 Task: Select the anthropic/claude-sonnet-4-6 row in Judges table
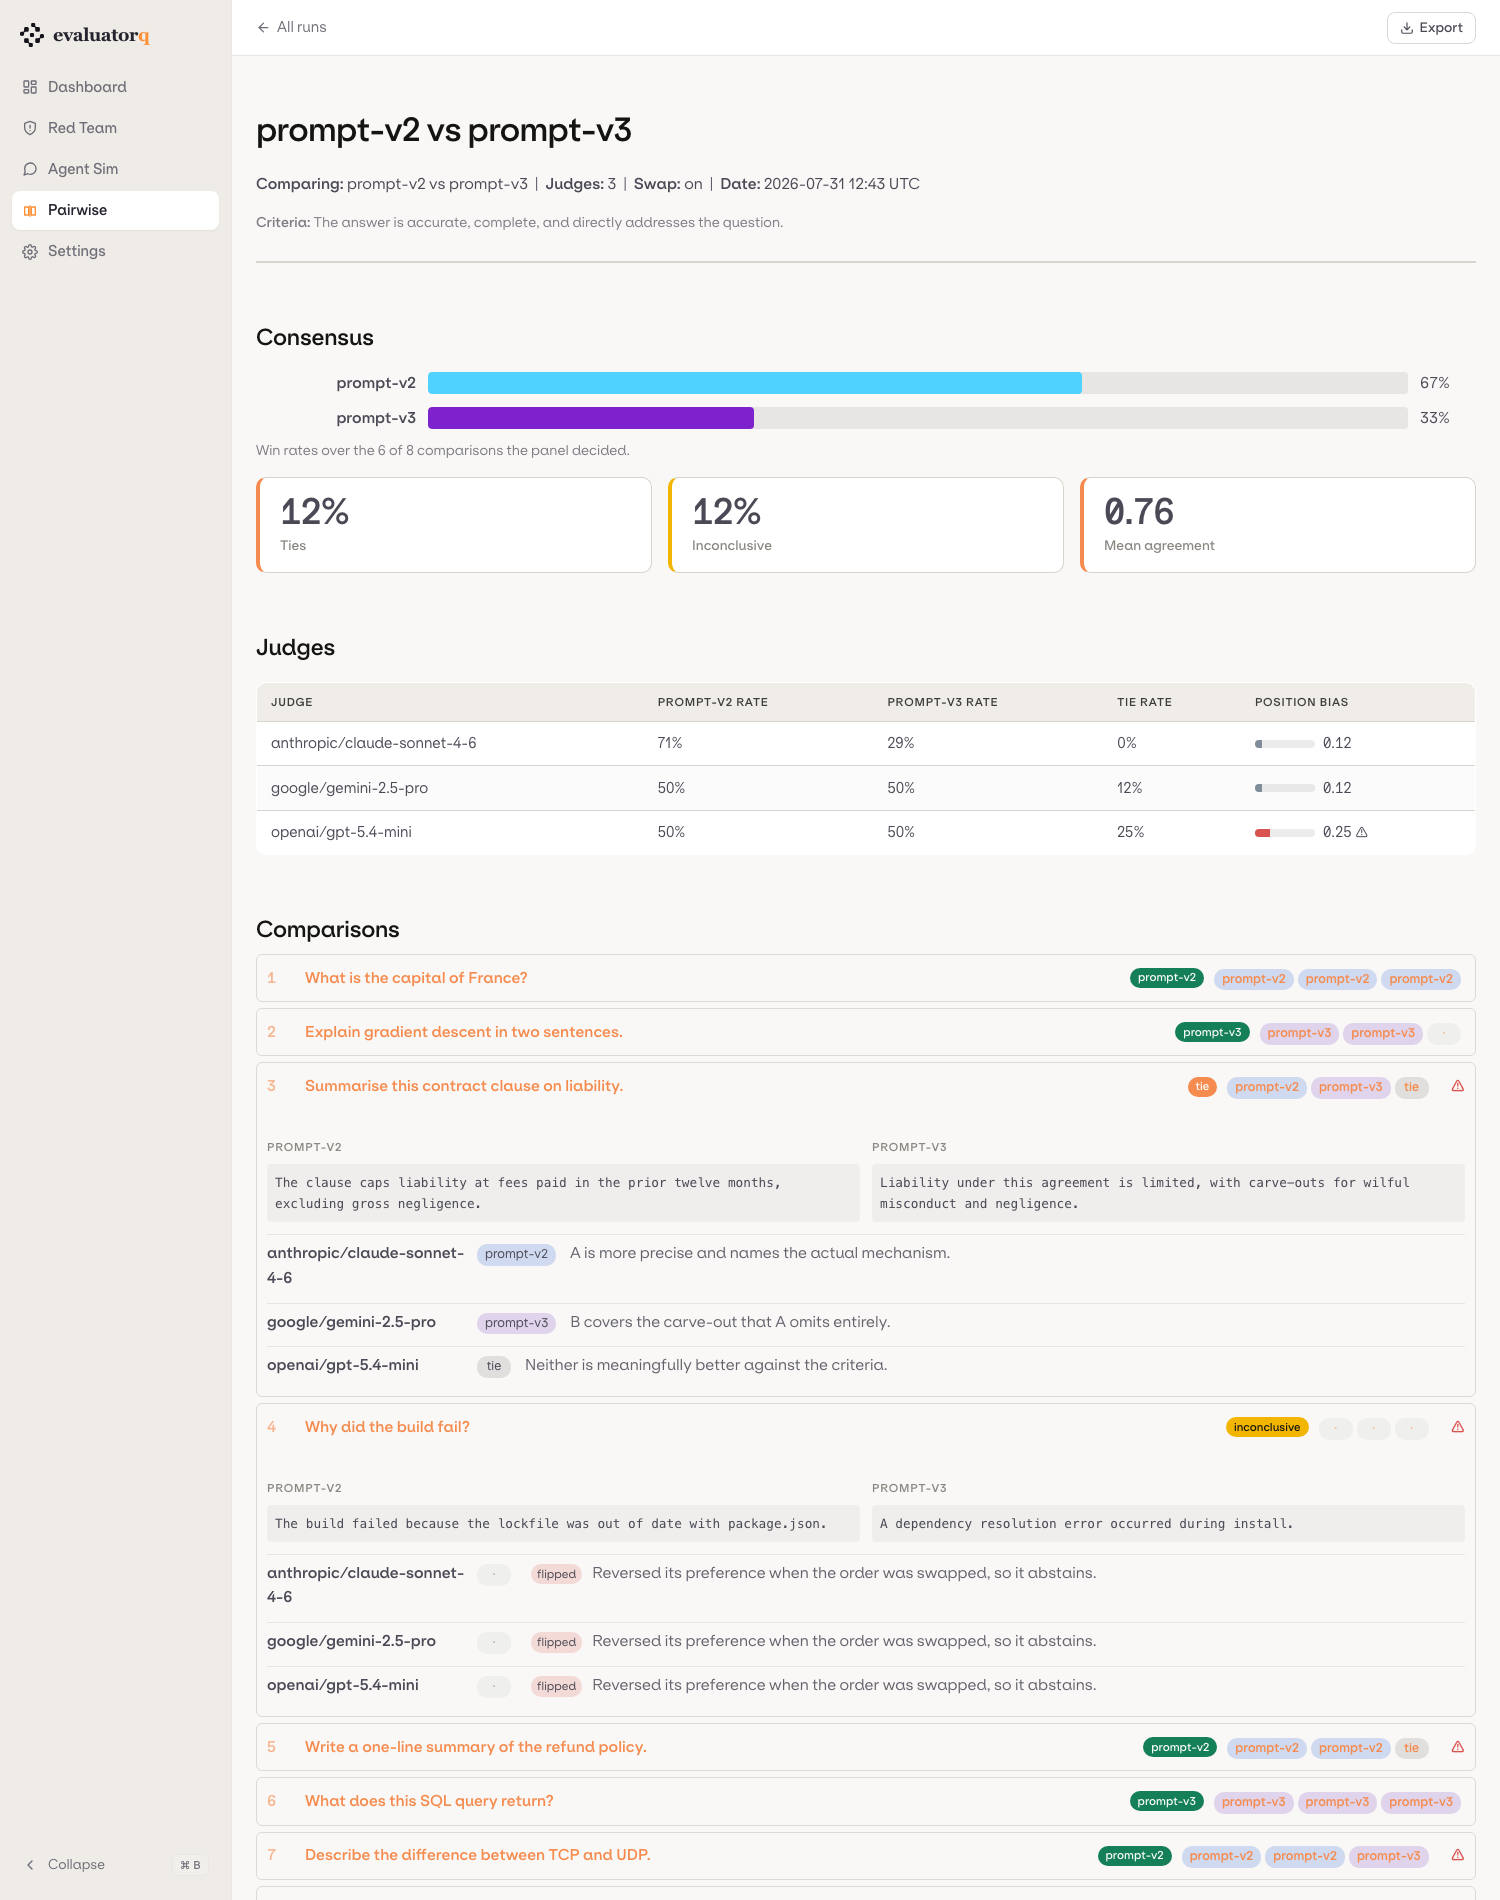click(866, 743)
